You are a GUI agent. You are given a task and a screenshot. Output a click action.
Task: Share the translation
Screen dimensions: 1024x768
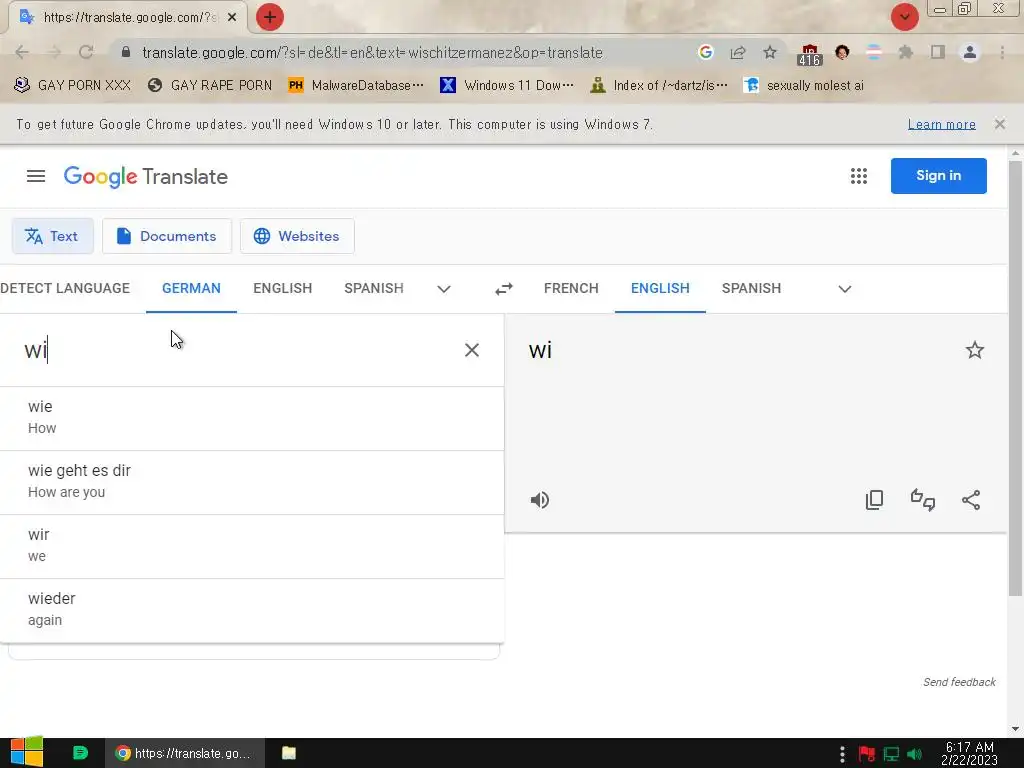pyautogui.click(x=971, y=500)
